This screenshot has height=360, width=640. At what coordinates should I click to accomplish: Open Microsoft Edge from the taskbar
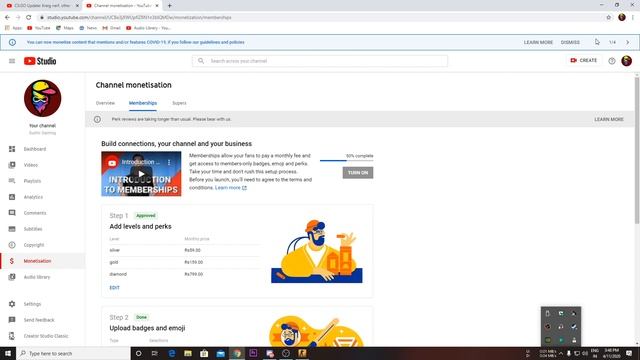pos(171,353)
